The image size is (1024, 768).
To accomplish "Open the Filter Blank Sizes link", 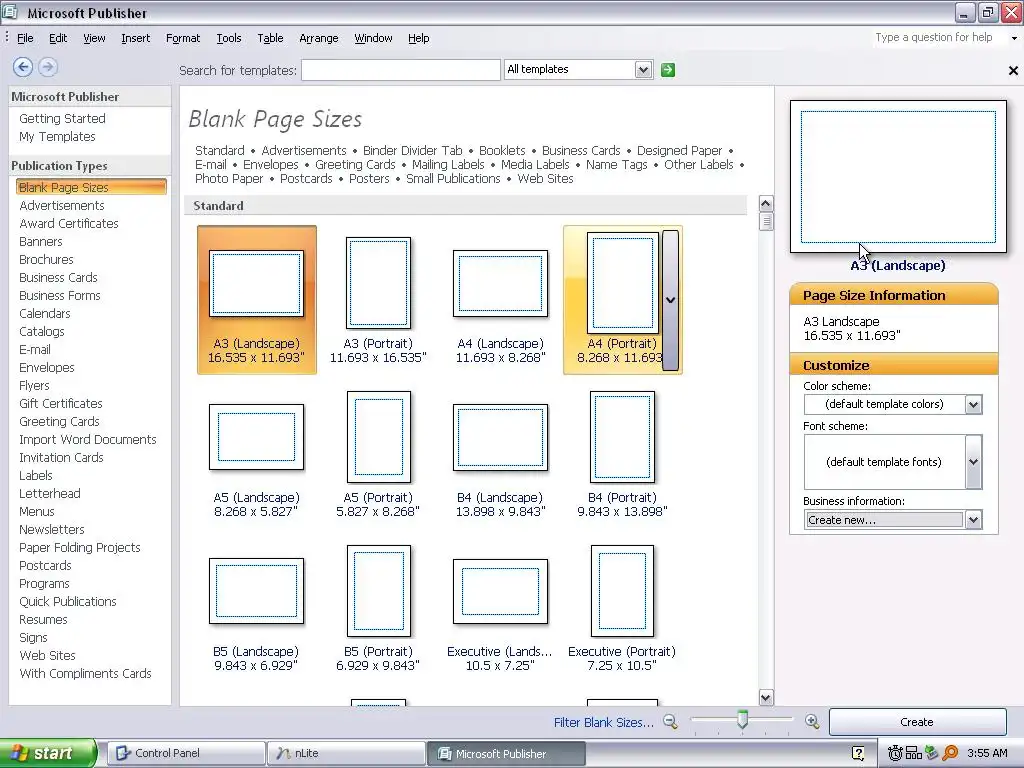I will click(603, 722).
